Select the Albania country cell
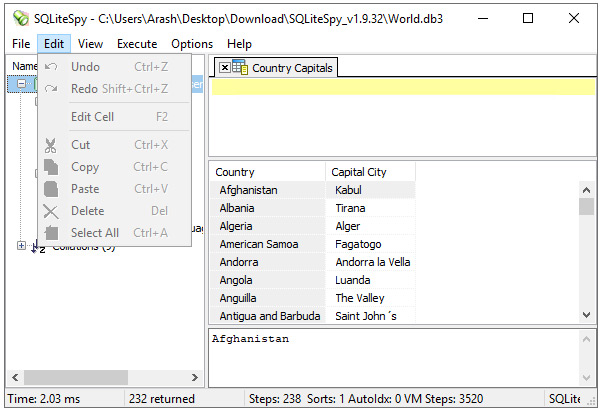 267,208
